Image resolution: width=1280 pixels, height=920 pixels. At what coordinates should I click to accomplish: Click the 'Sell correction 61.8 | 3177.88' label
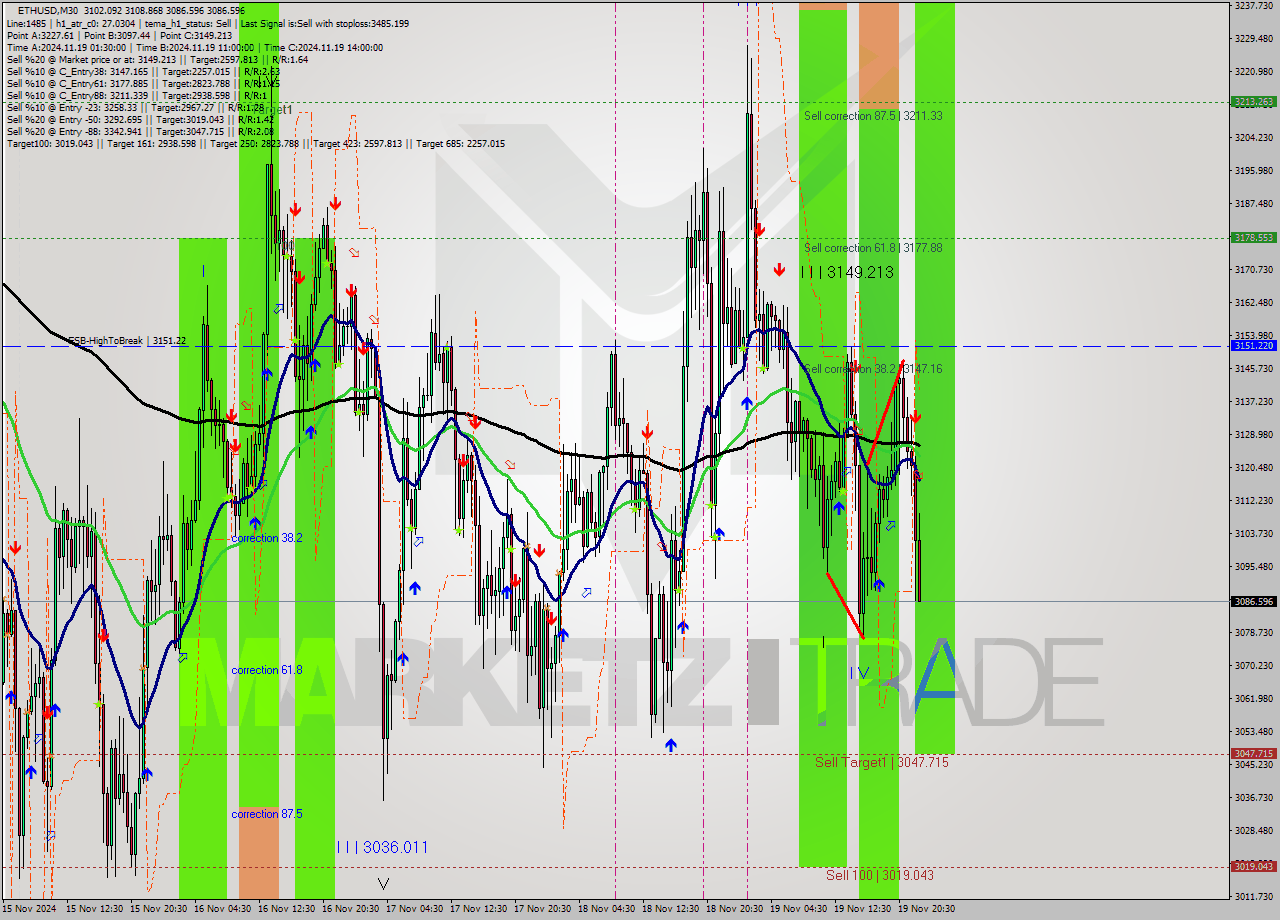[873, 248]
